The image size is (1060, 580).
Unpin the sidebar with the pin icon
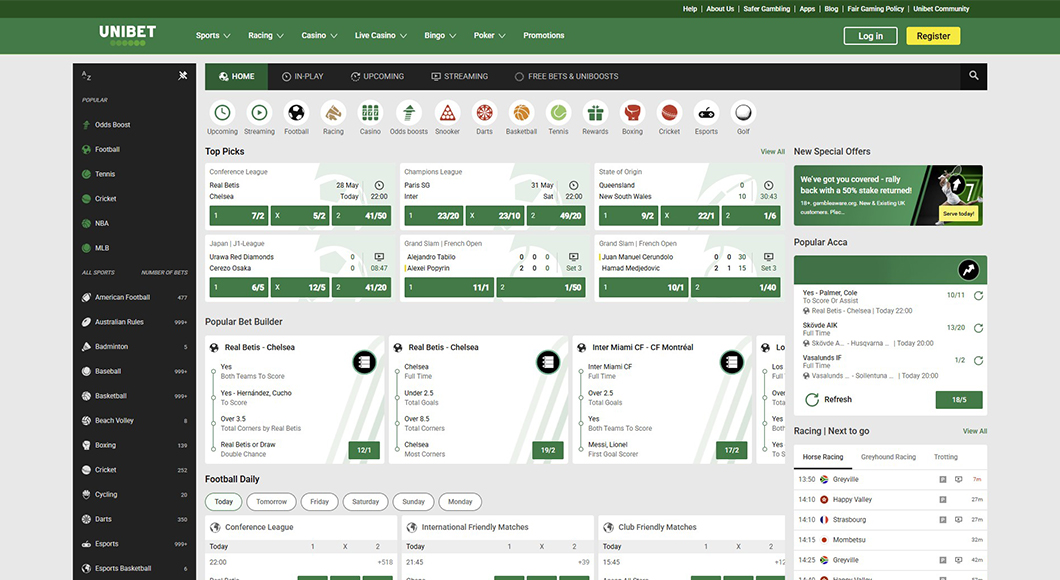(x=183, y=76)
